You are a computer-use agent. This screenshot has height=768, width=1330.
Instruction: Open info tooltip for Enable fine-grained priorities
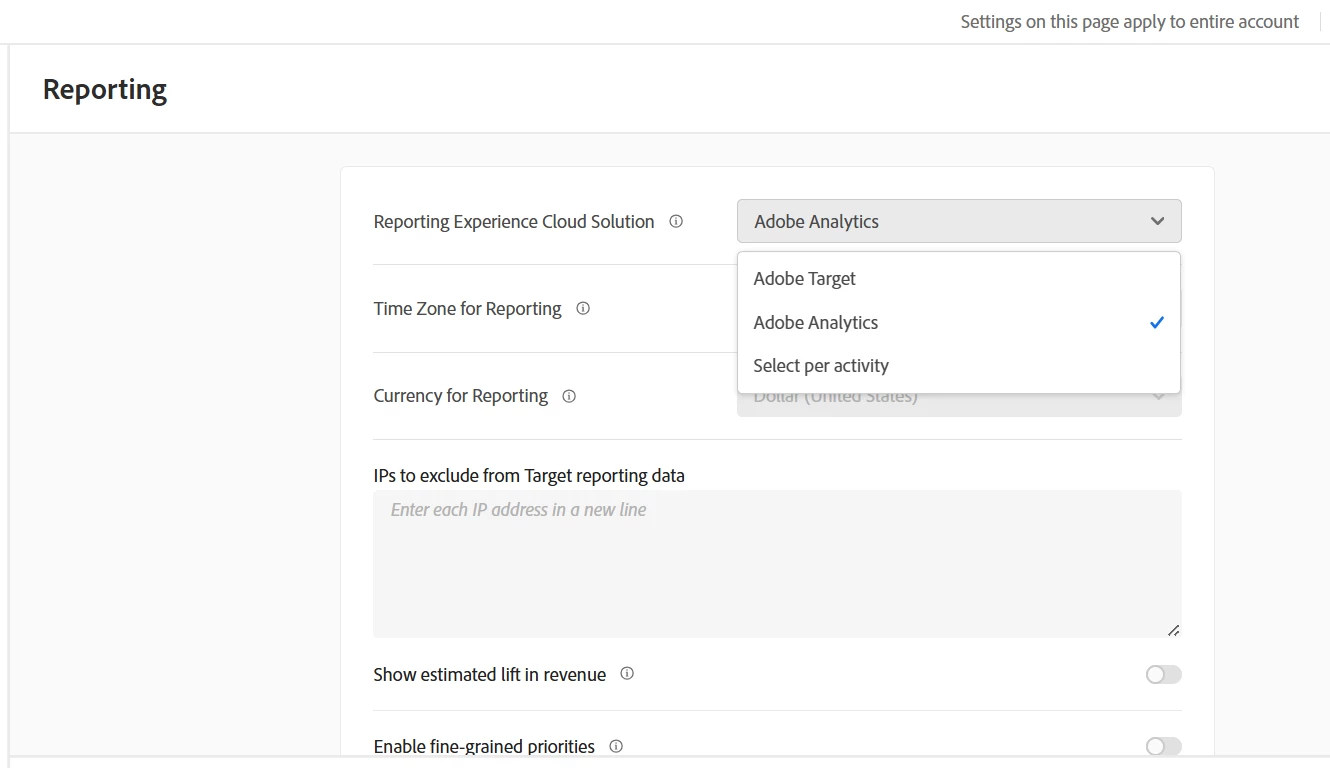click(x=616, y=746)
